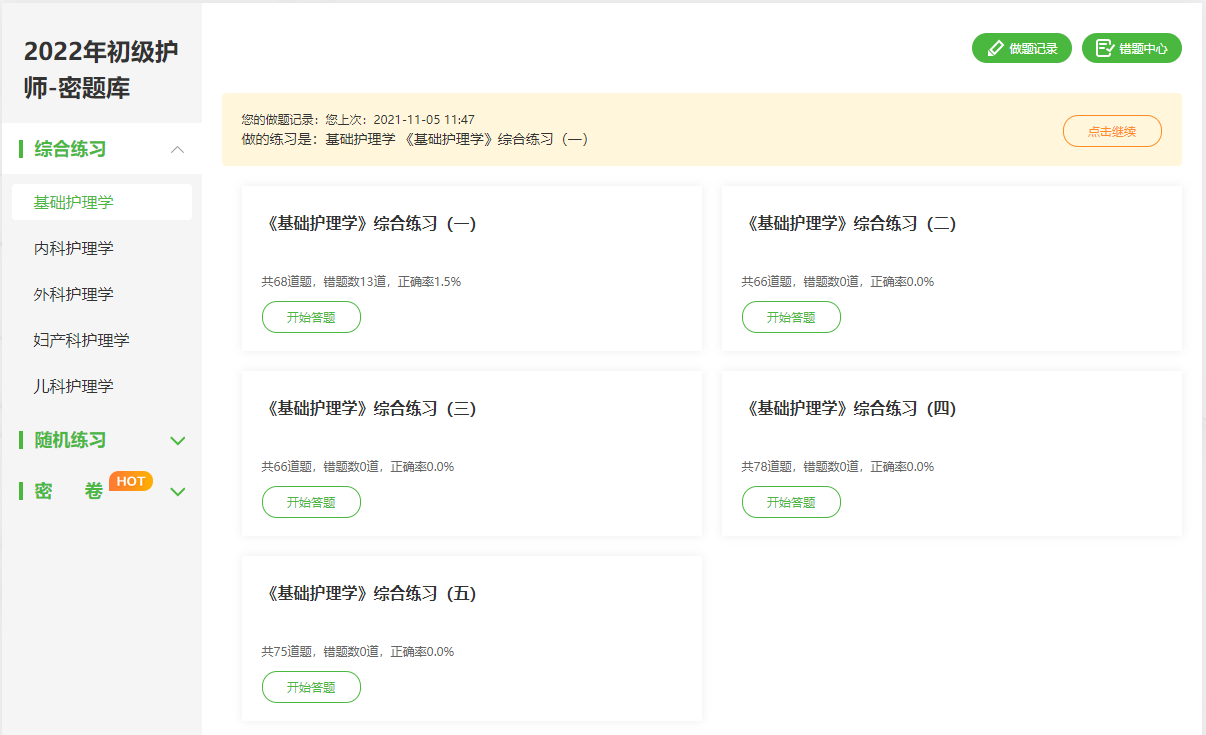Click the 2022年初级护师-密题库 title

click(x=101, y=70)
